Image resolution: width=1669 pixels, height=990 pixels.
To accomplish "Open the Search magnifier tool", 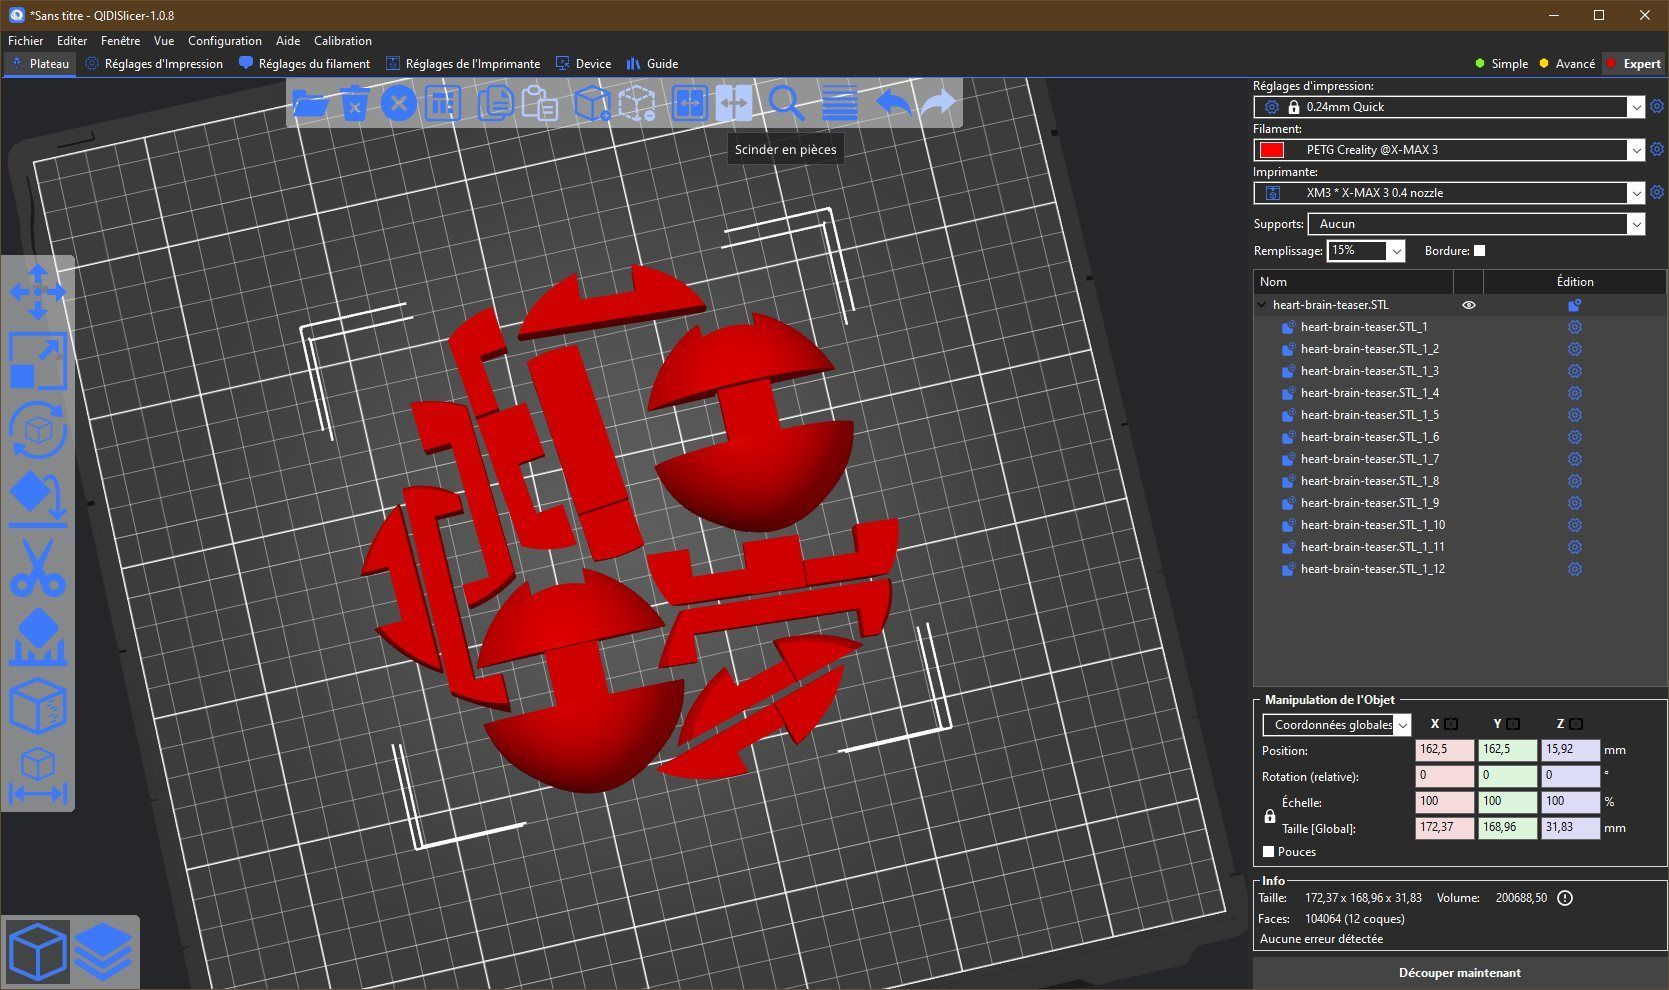I will 786,103.
